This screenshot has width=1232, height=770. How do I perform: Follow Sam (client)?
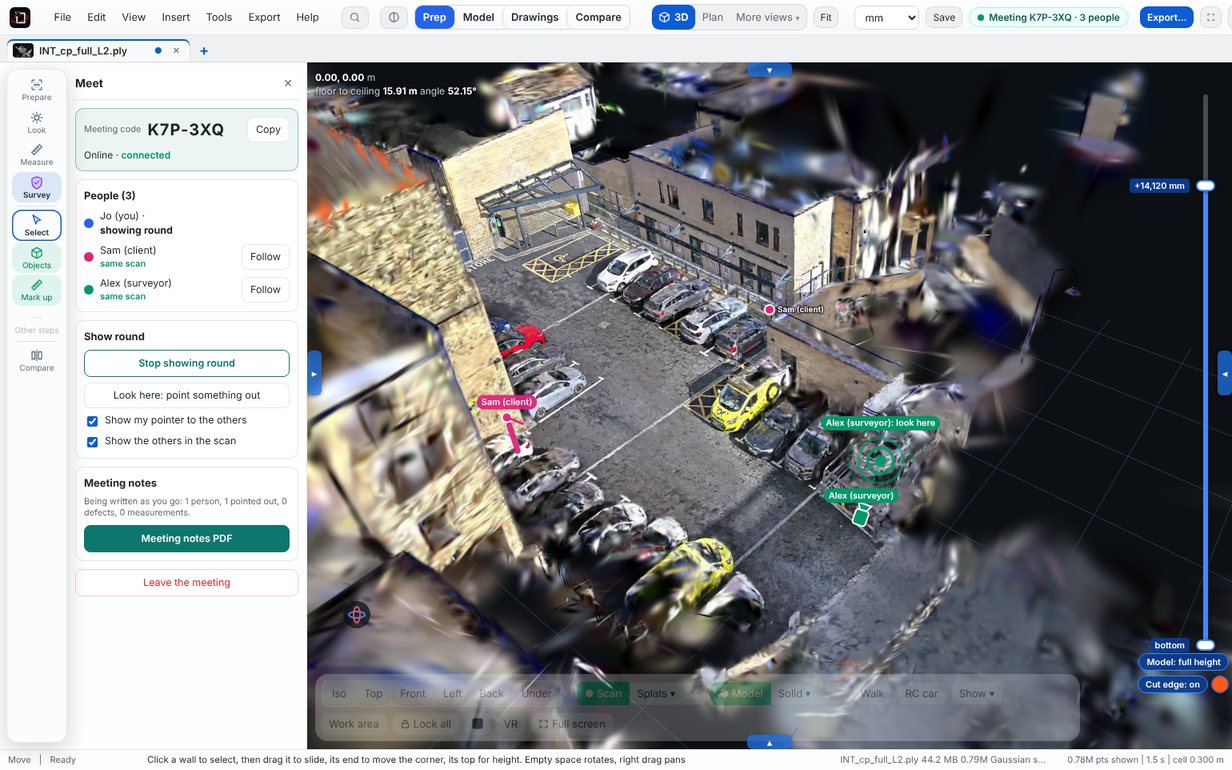pos(265,257)
